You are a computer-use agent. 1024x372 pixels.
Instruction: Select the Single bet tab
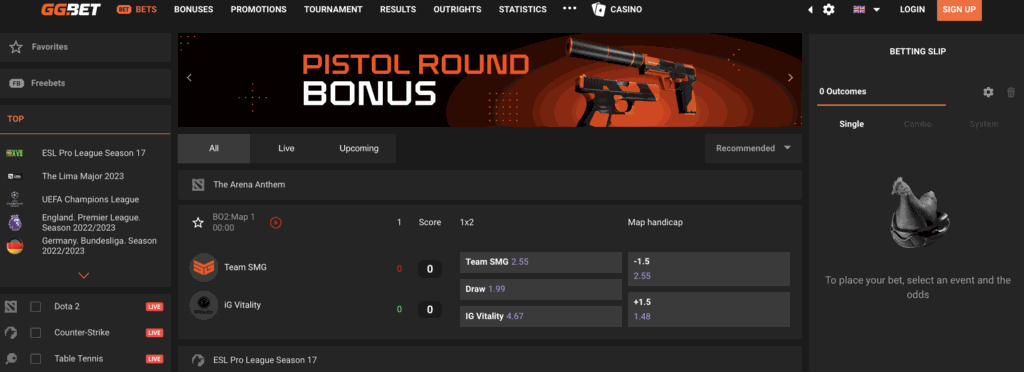852,124
